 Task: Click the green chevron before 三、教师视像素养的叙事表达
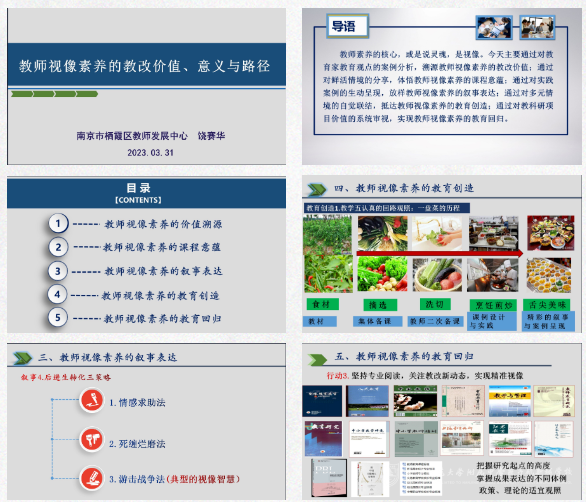(22, 358)
